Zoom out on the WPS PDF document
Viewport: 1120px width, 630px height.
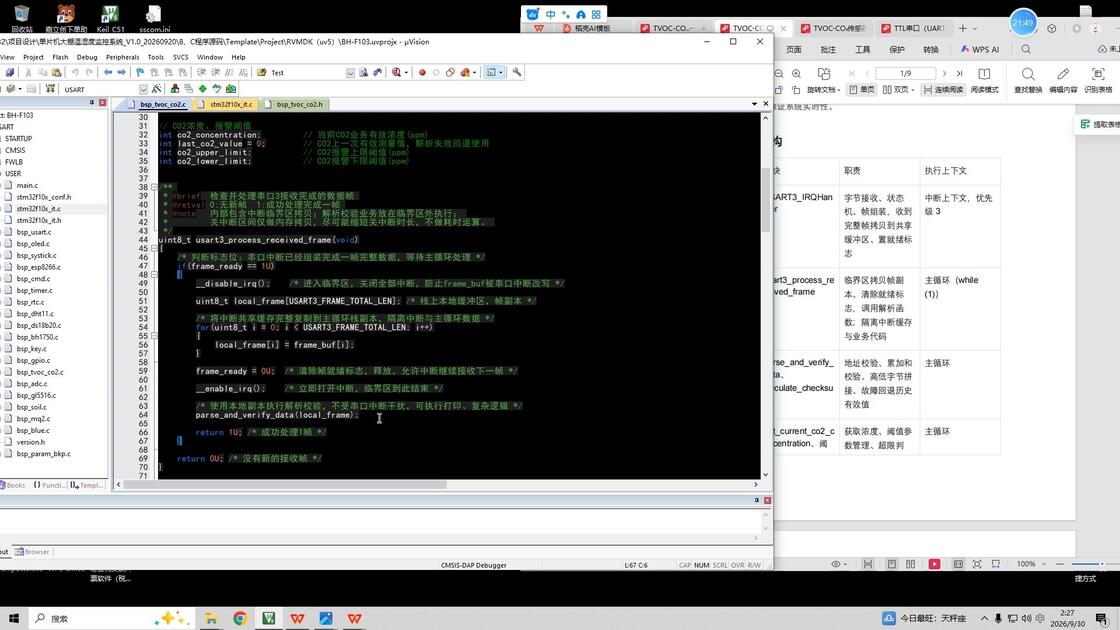pyautogui.click(x=779, y=74)
